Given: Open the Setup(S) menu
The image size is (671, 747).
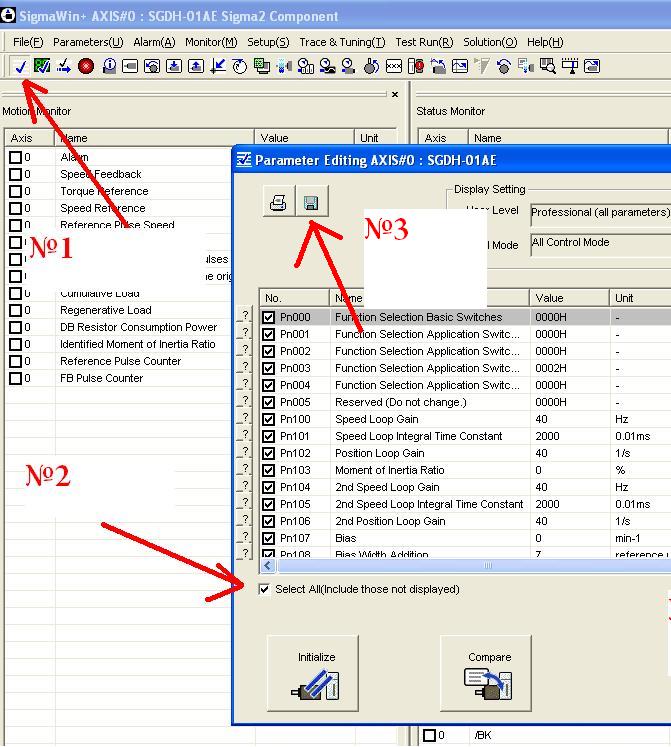Looking at the screenshot, I should tap(268, 42).
